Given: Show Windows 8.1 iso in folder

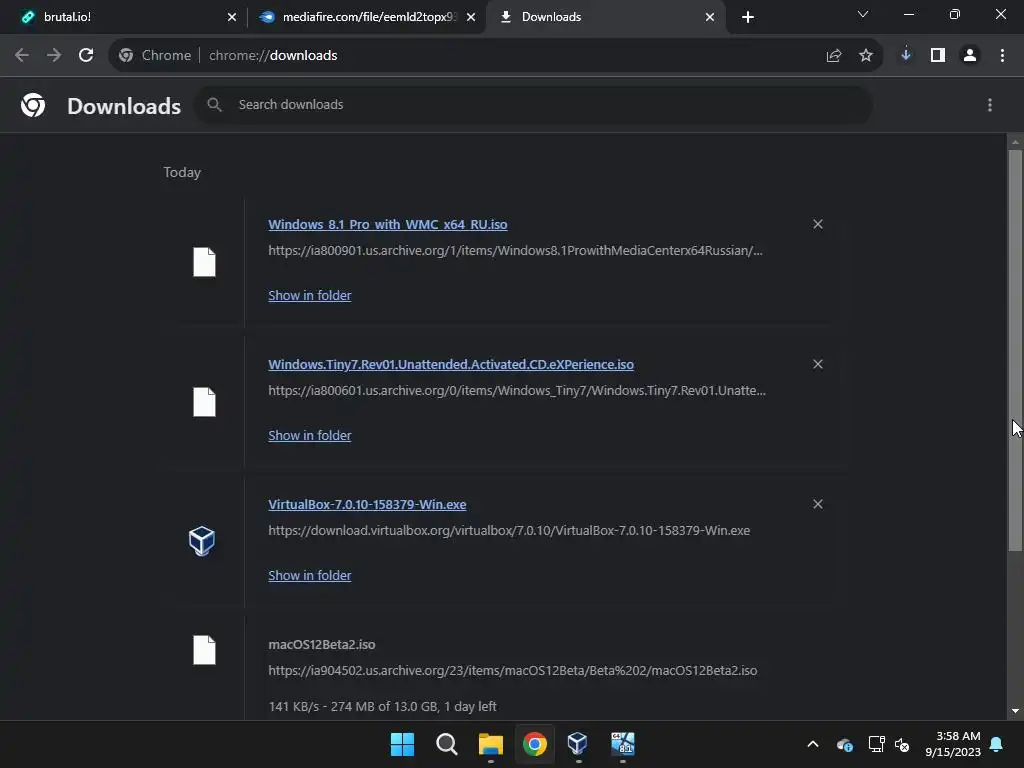Looking at the screenshot, I should pos(310,295).
